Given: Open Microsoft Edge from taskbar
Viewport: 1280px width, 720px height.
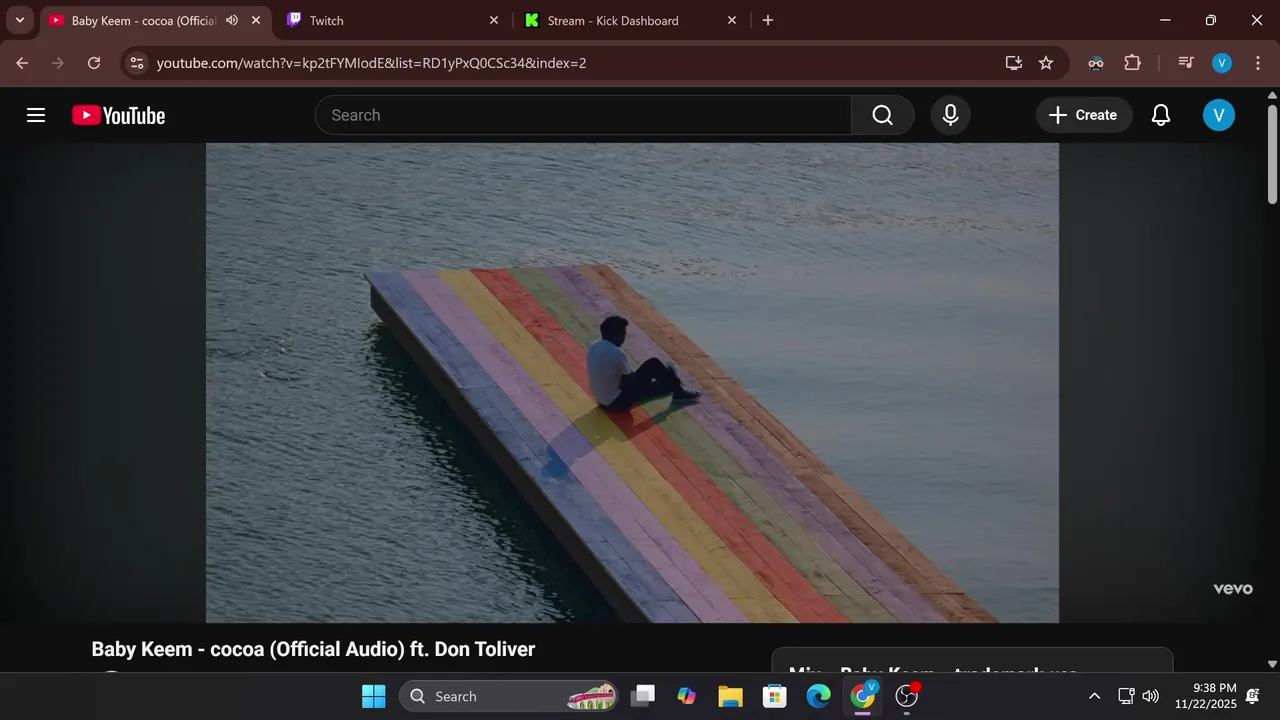Looking at the screenshot, I should point(819,696).
